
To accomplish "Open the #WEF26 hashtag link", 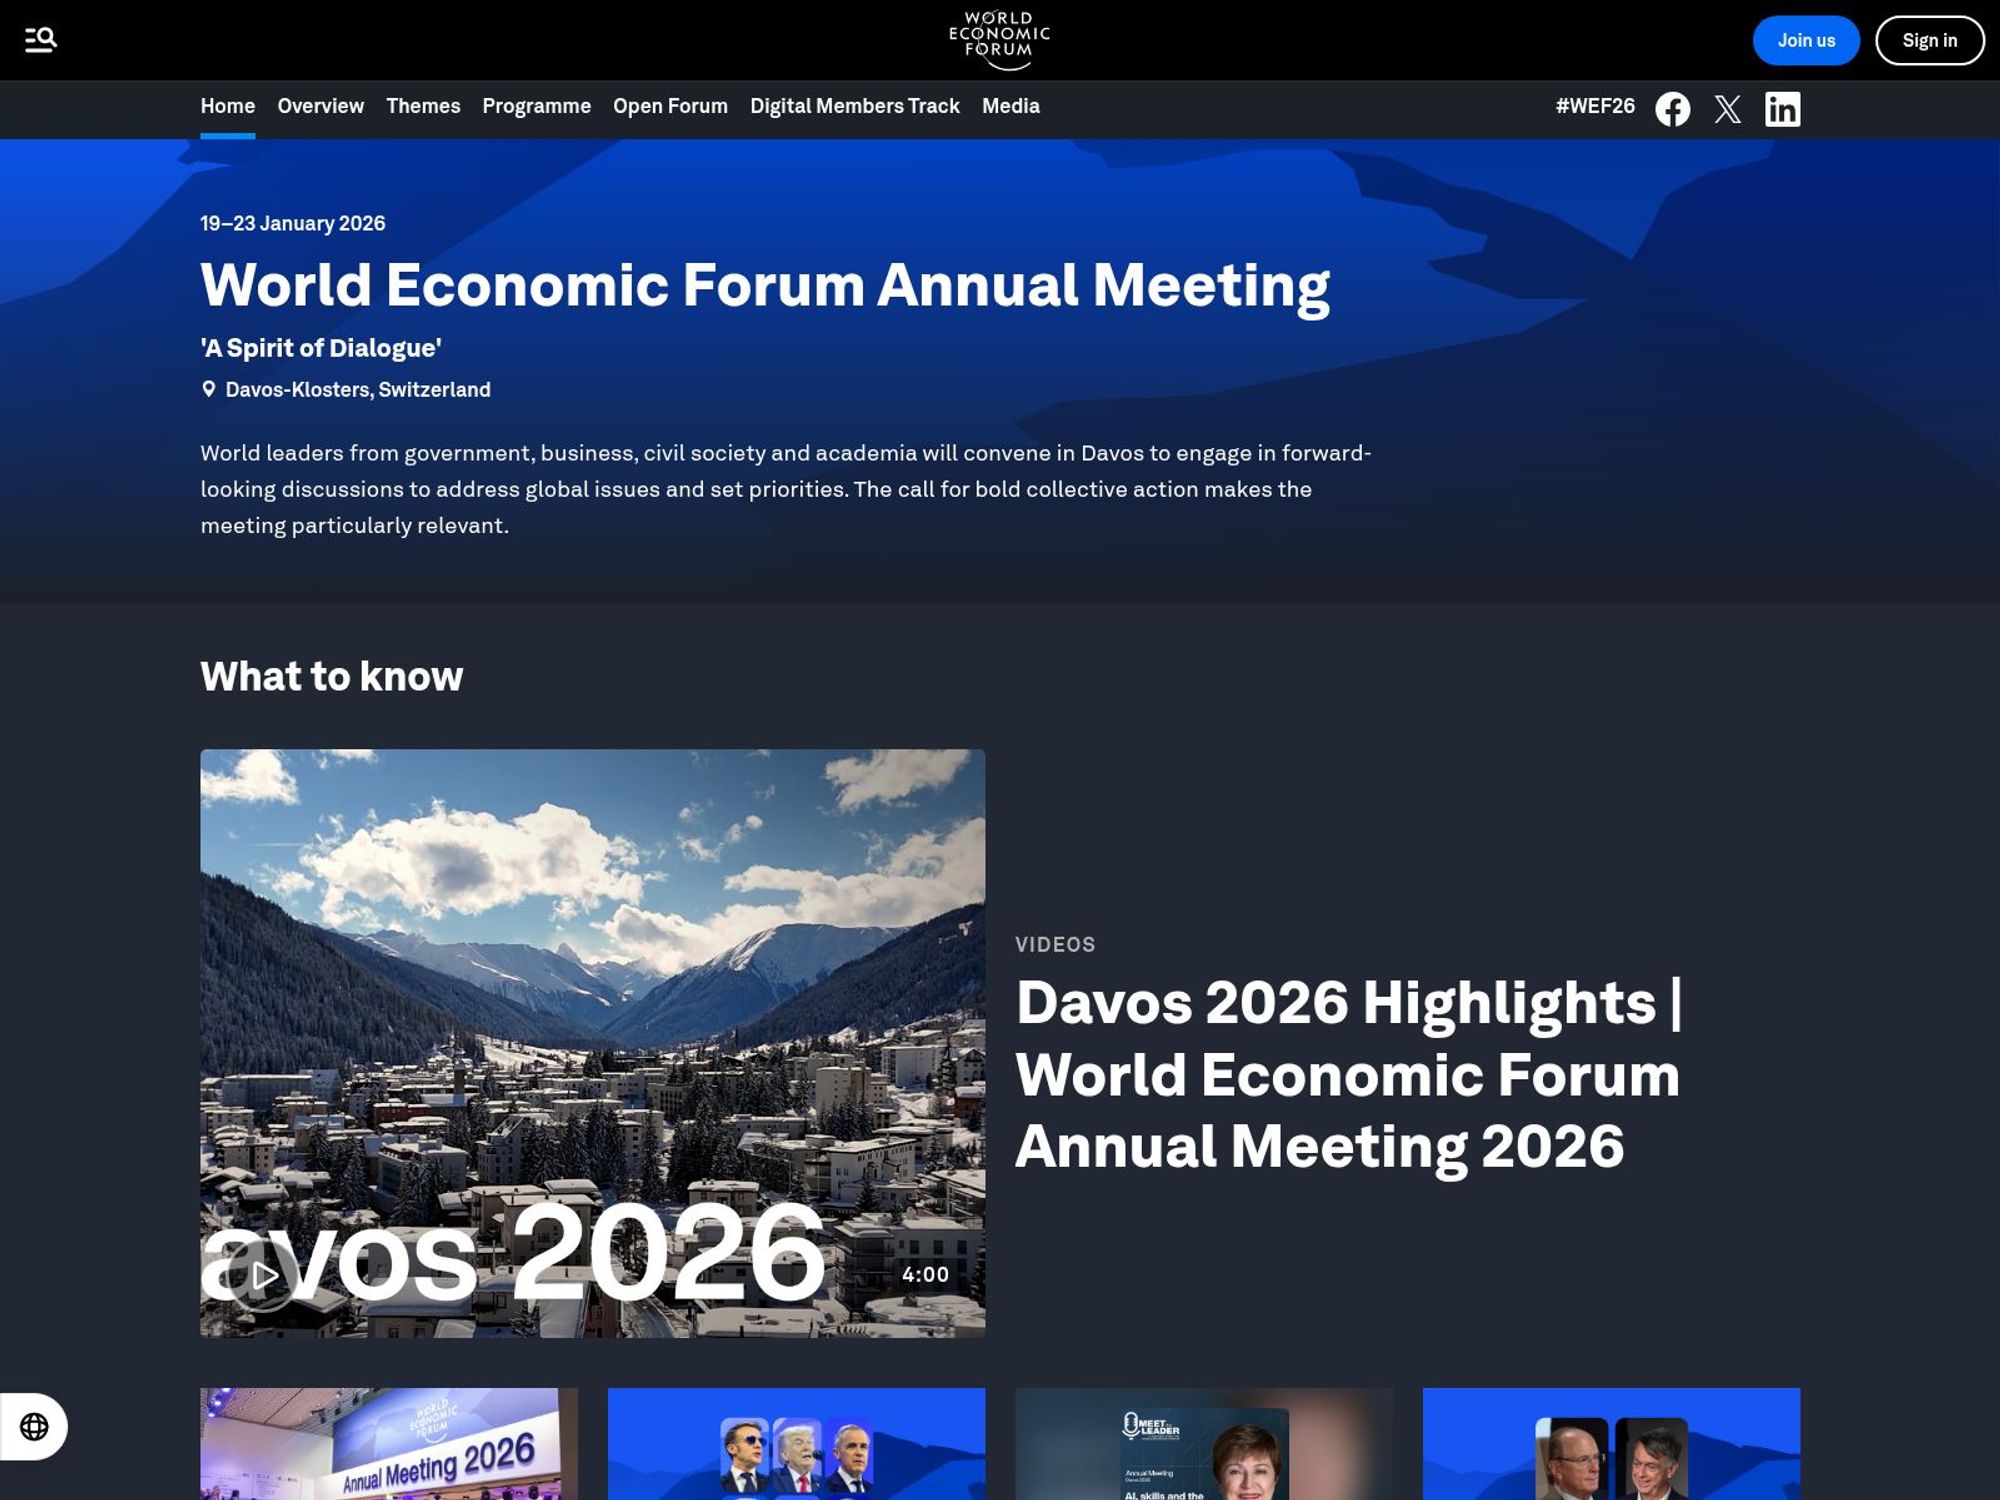I will click(x=1595, y=106).
